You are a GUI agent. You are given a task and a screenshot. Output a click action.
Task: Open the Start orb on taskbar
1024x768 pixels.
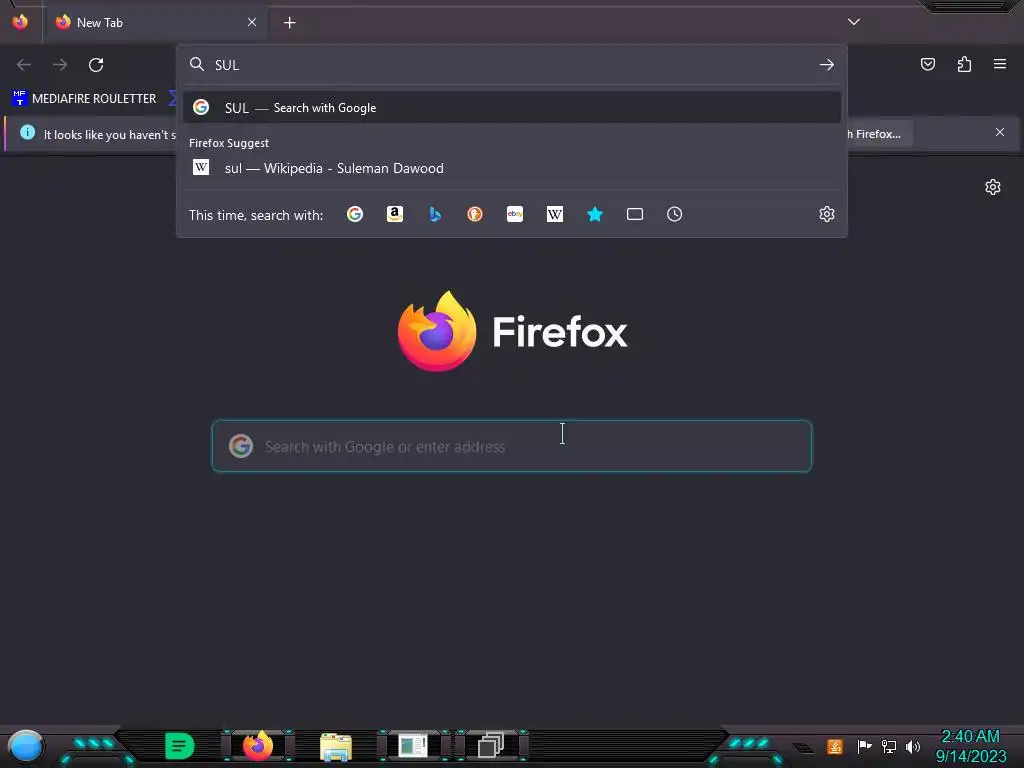coord(25,746)
